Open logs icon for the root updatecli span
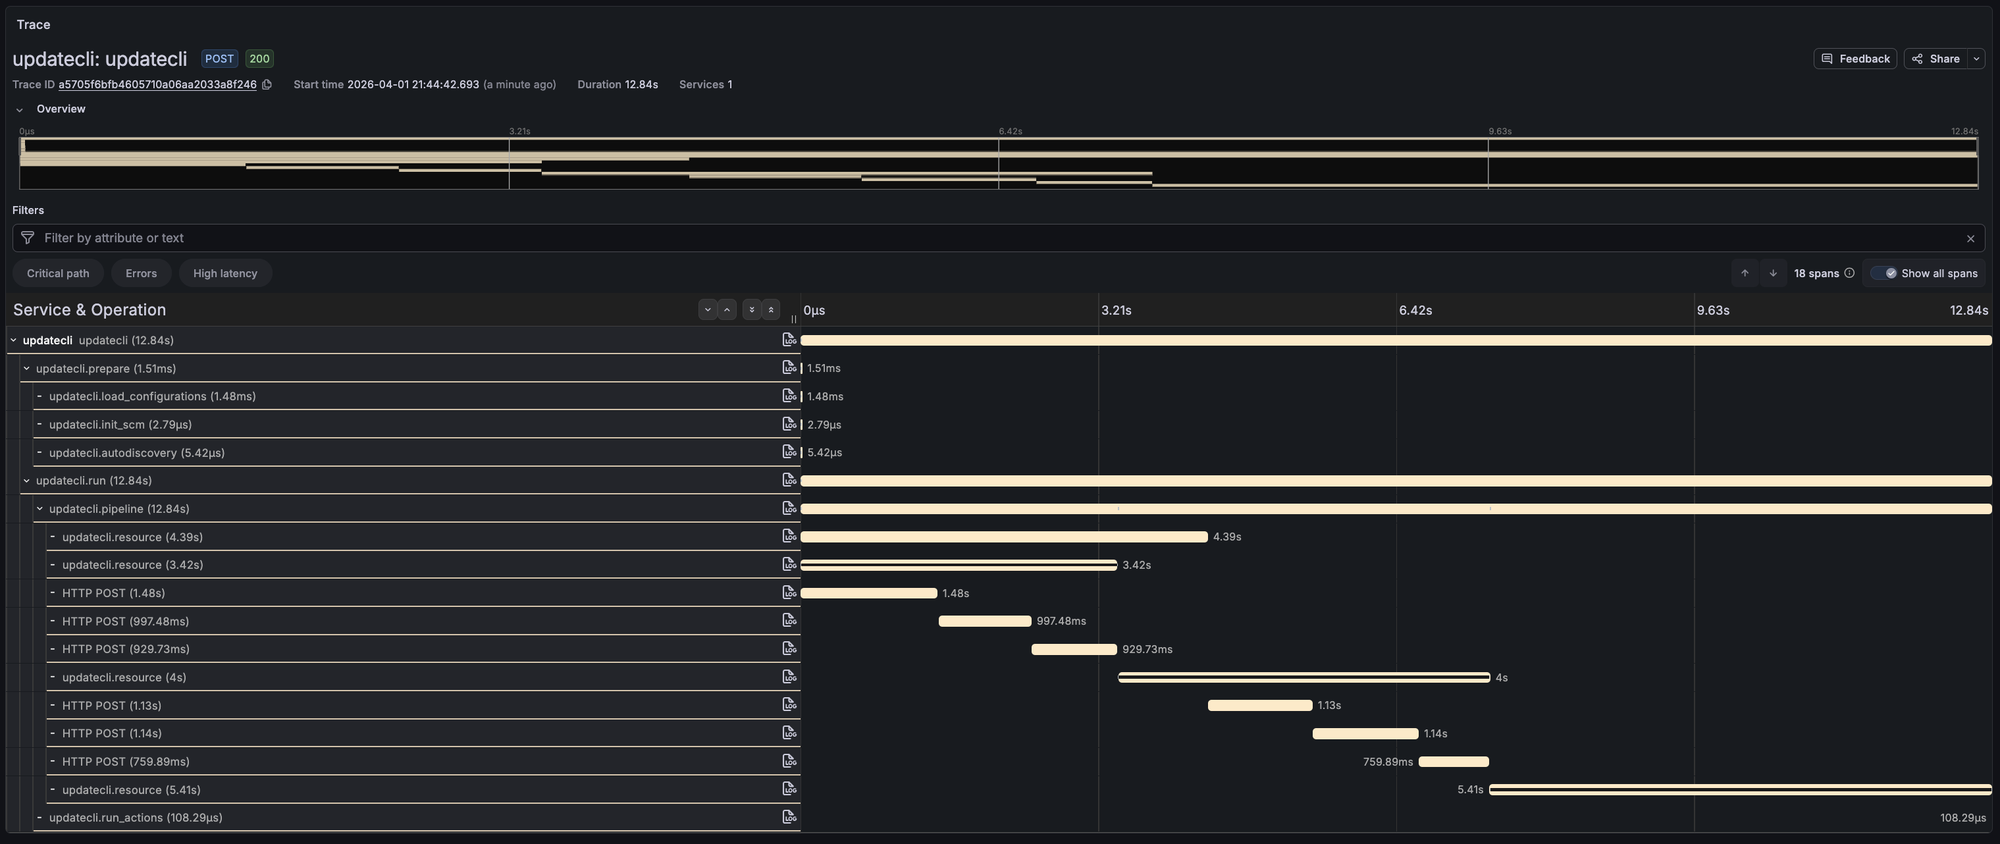2000x844 pixels. (790, 340)
